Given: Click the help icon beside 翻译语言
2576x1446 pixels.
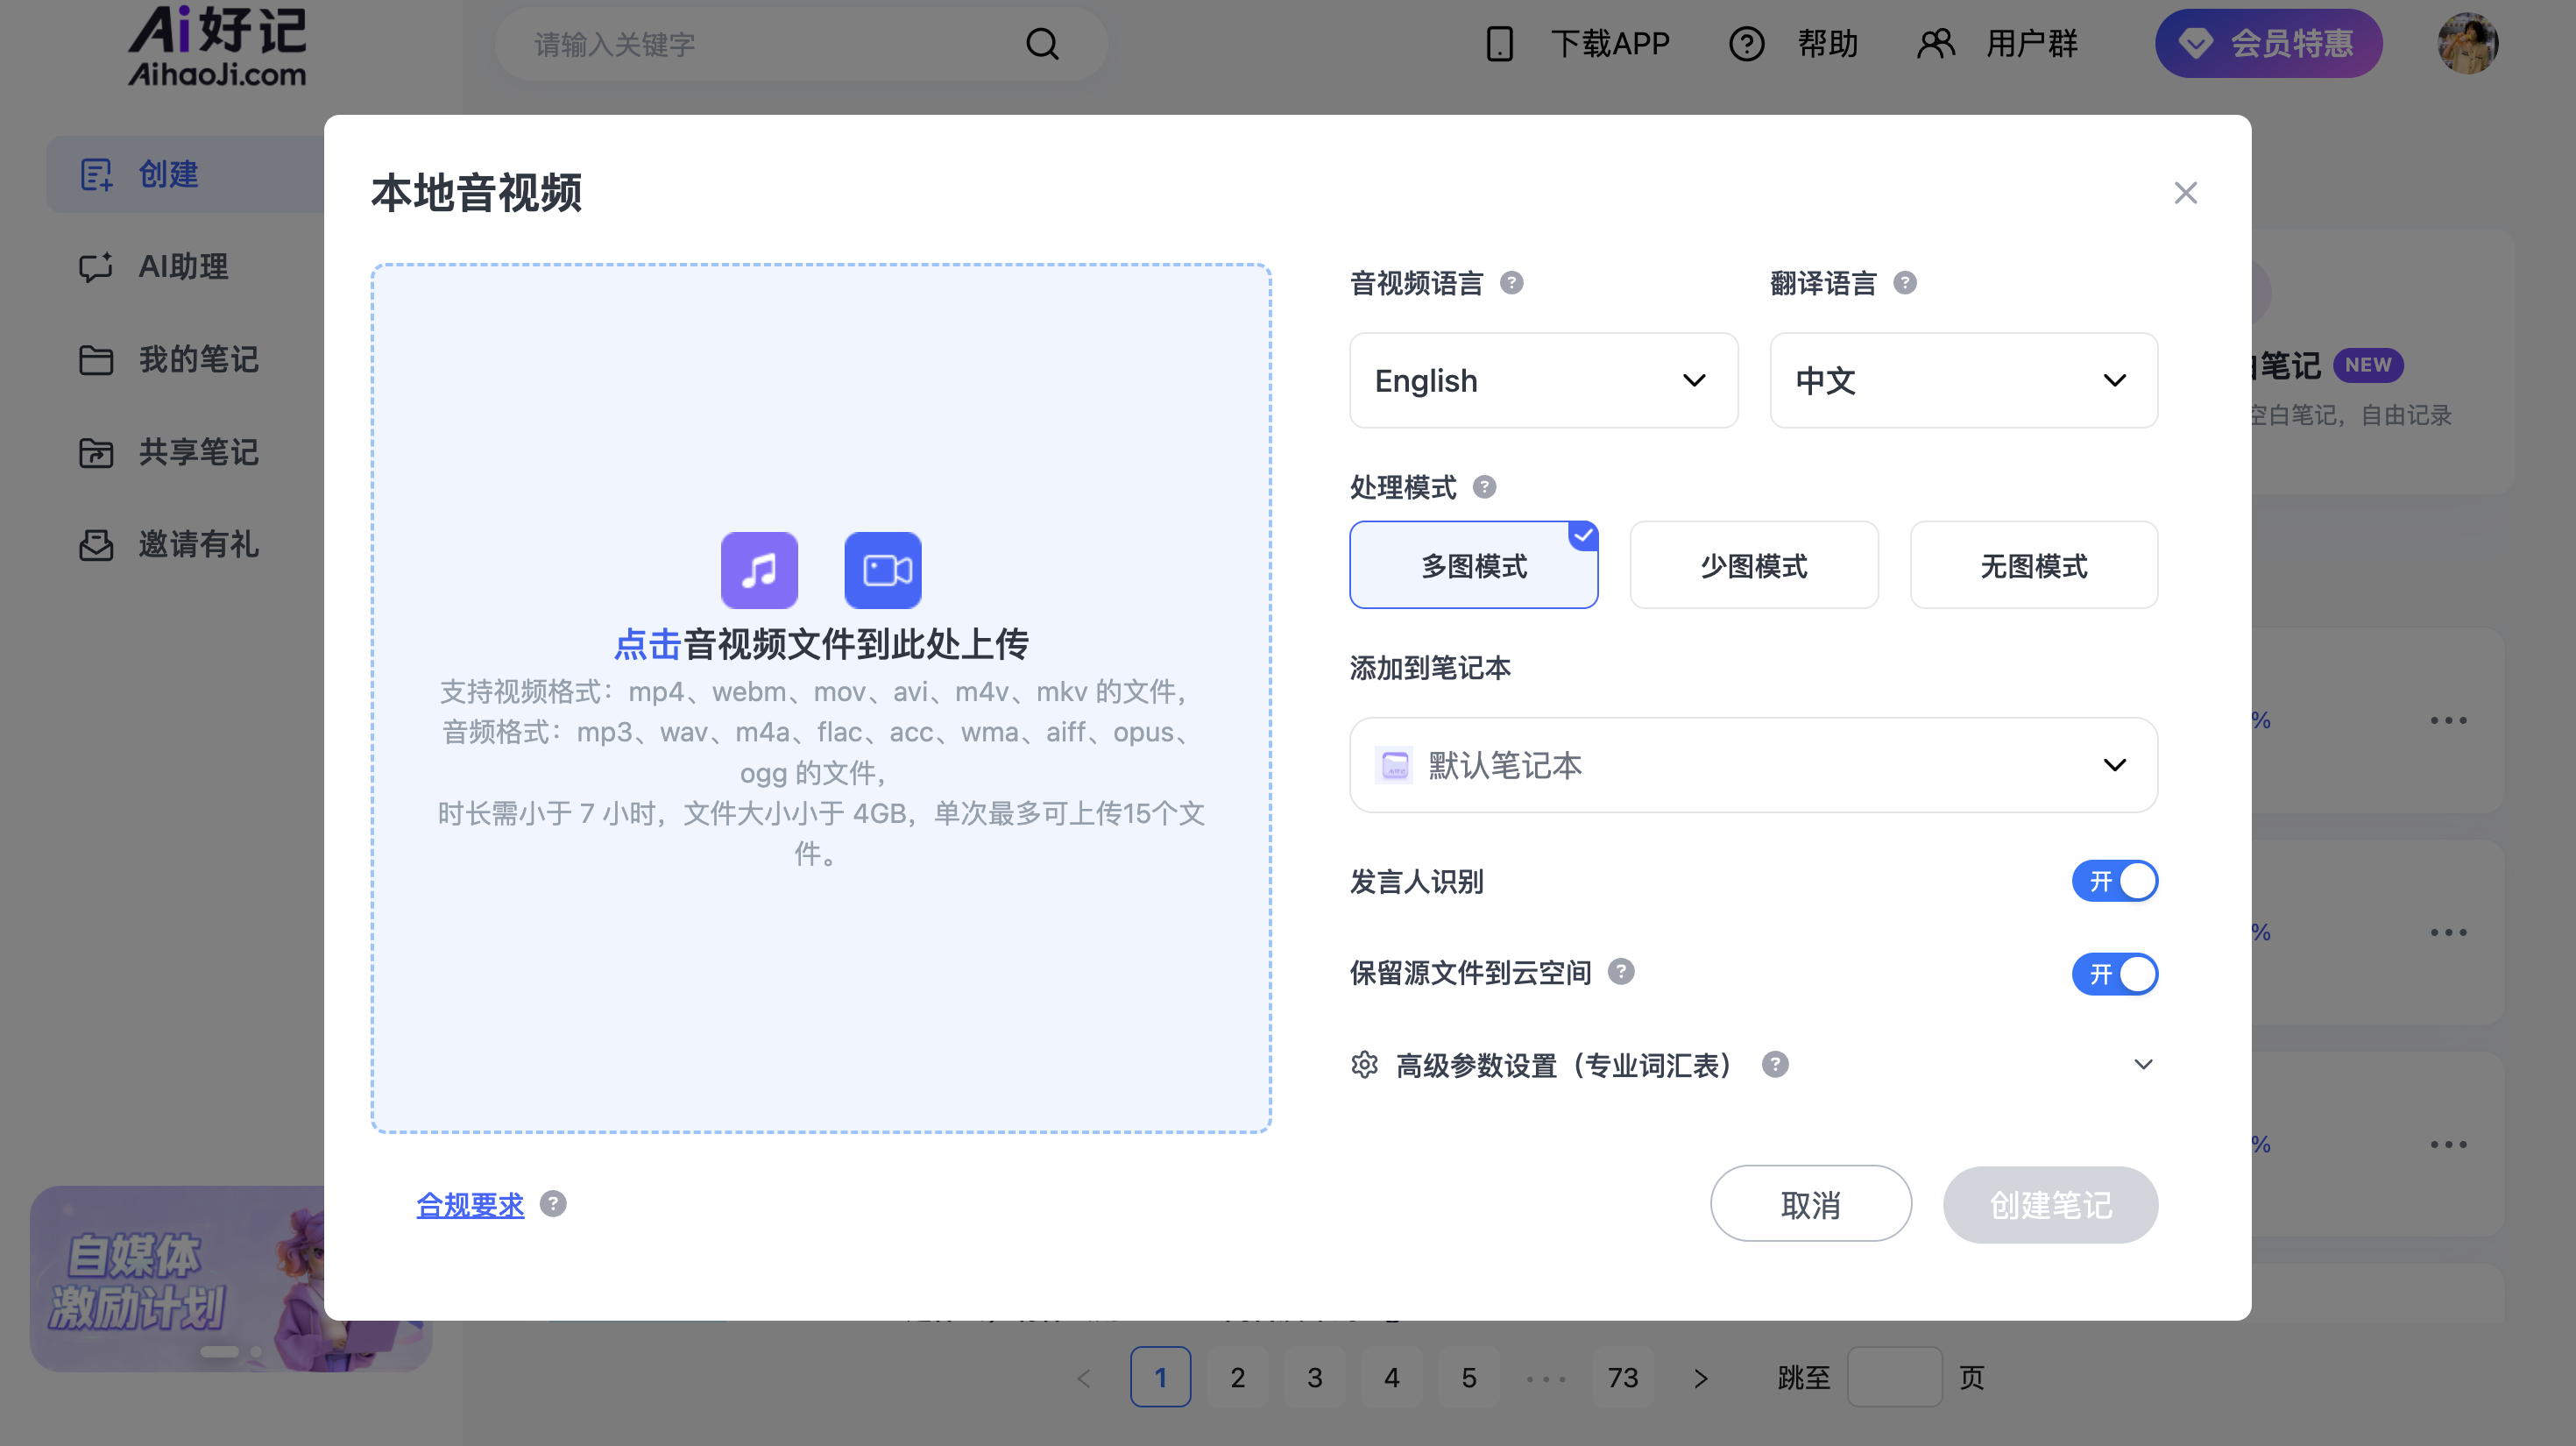Looking at the screenshot, I should 1904,283.
